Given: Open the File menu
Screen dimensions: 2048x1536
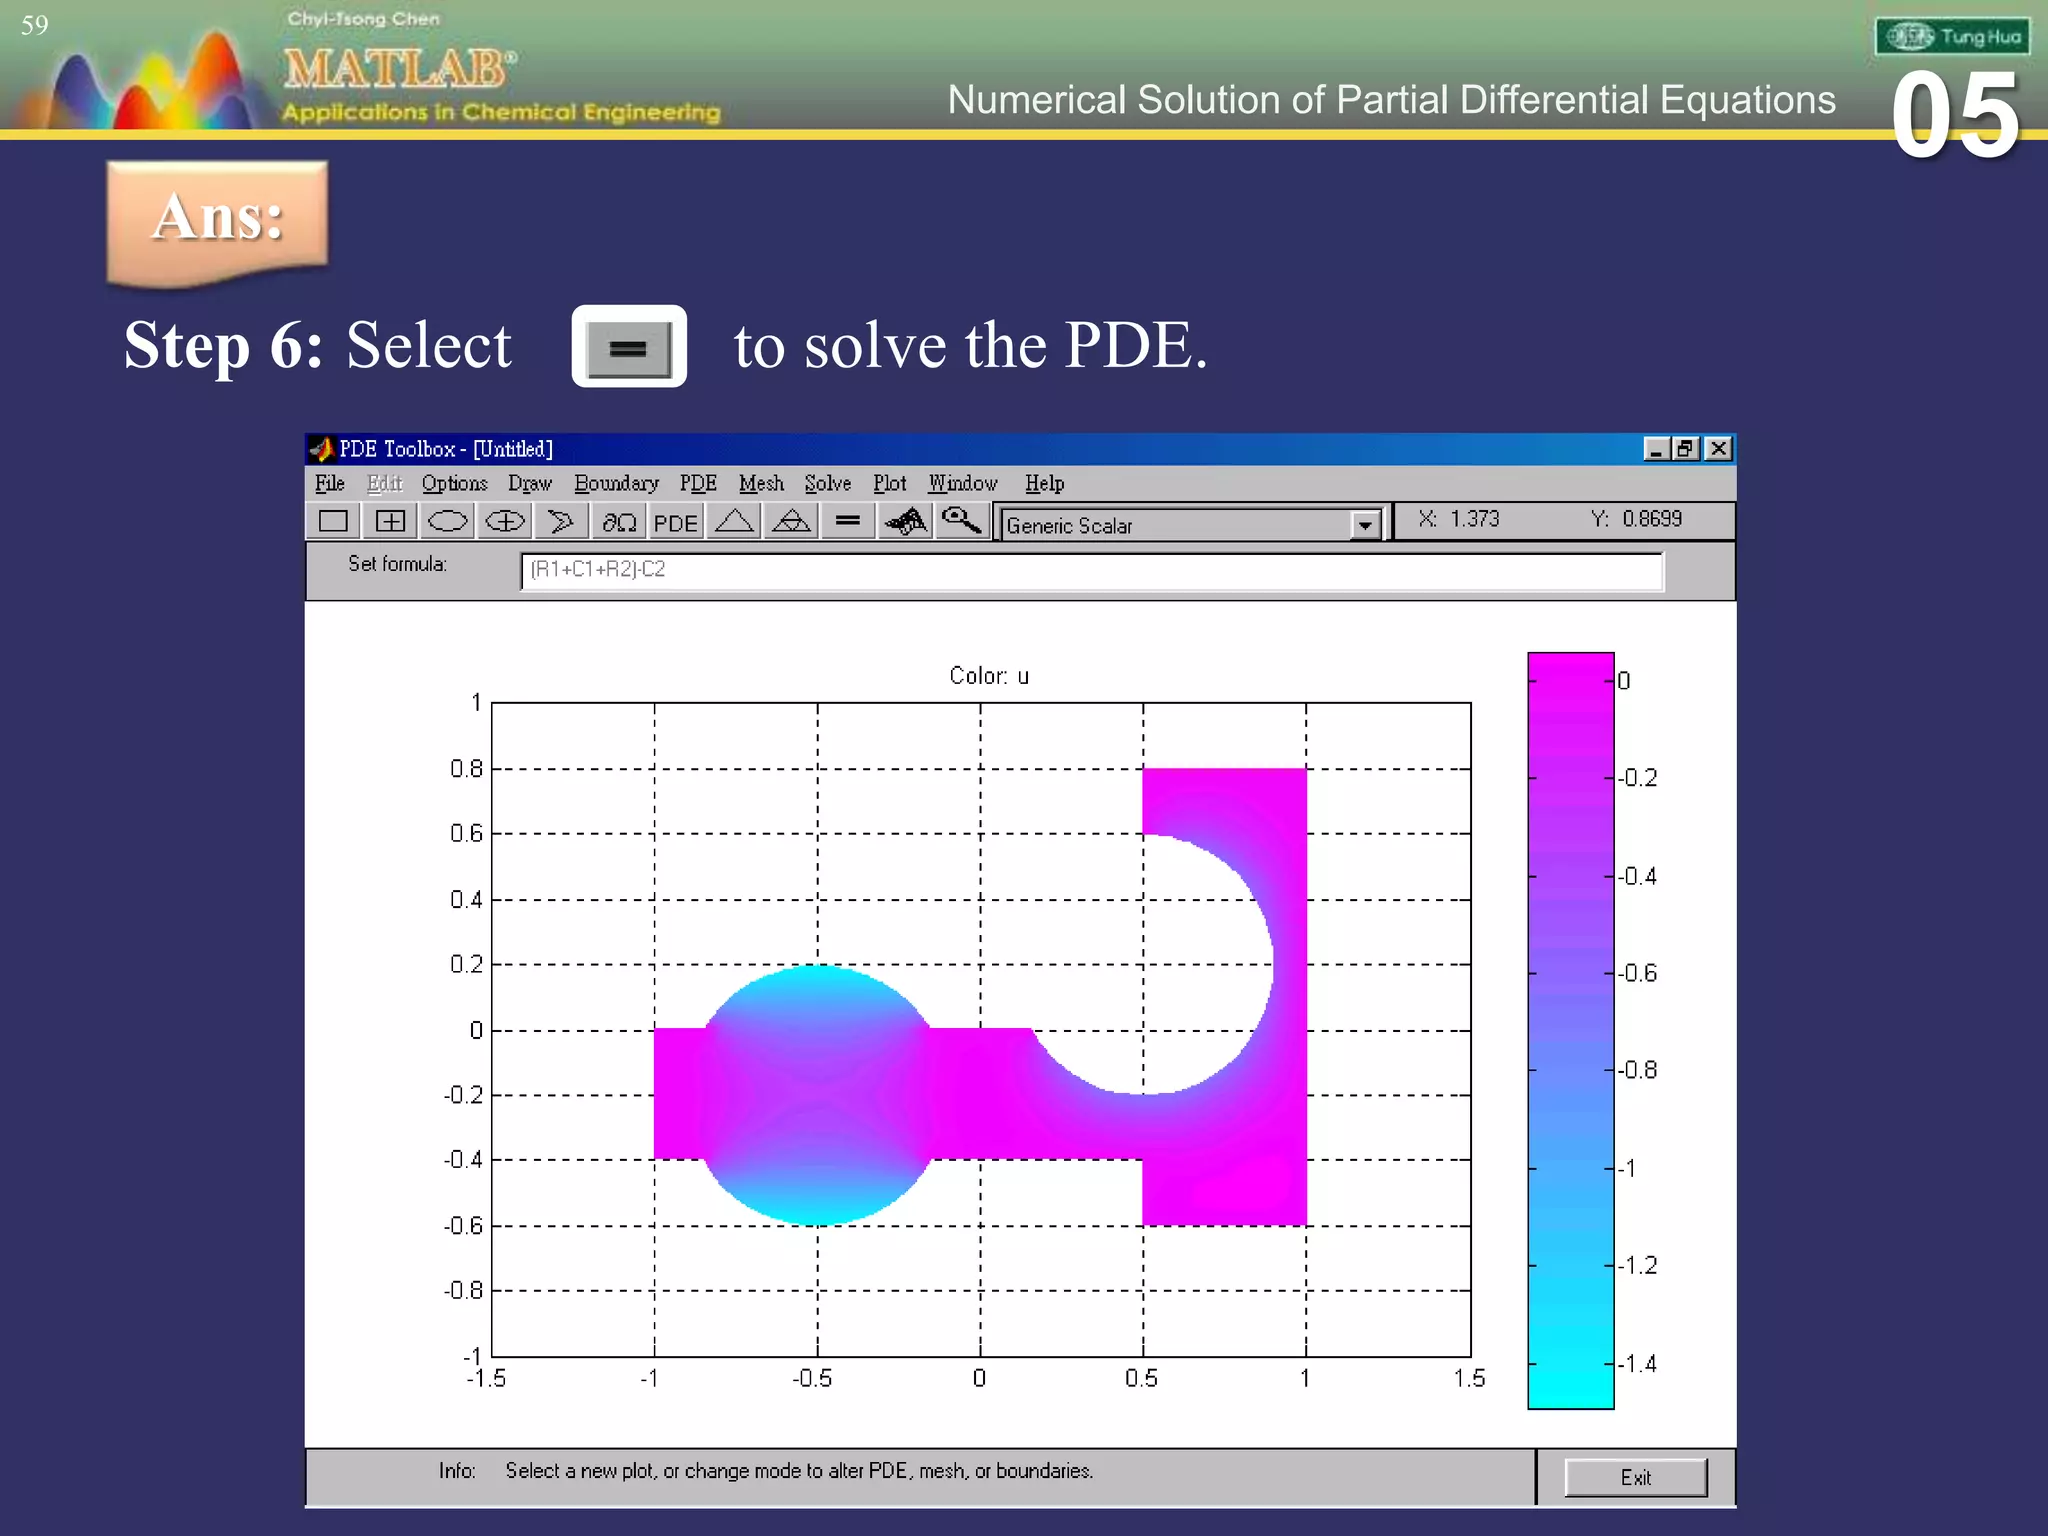Looking at the screenshot, I should (x=330, y=484).
